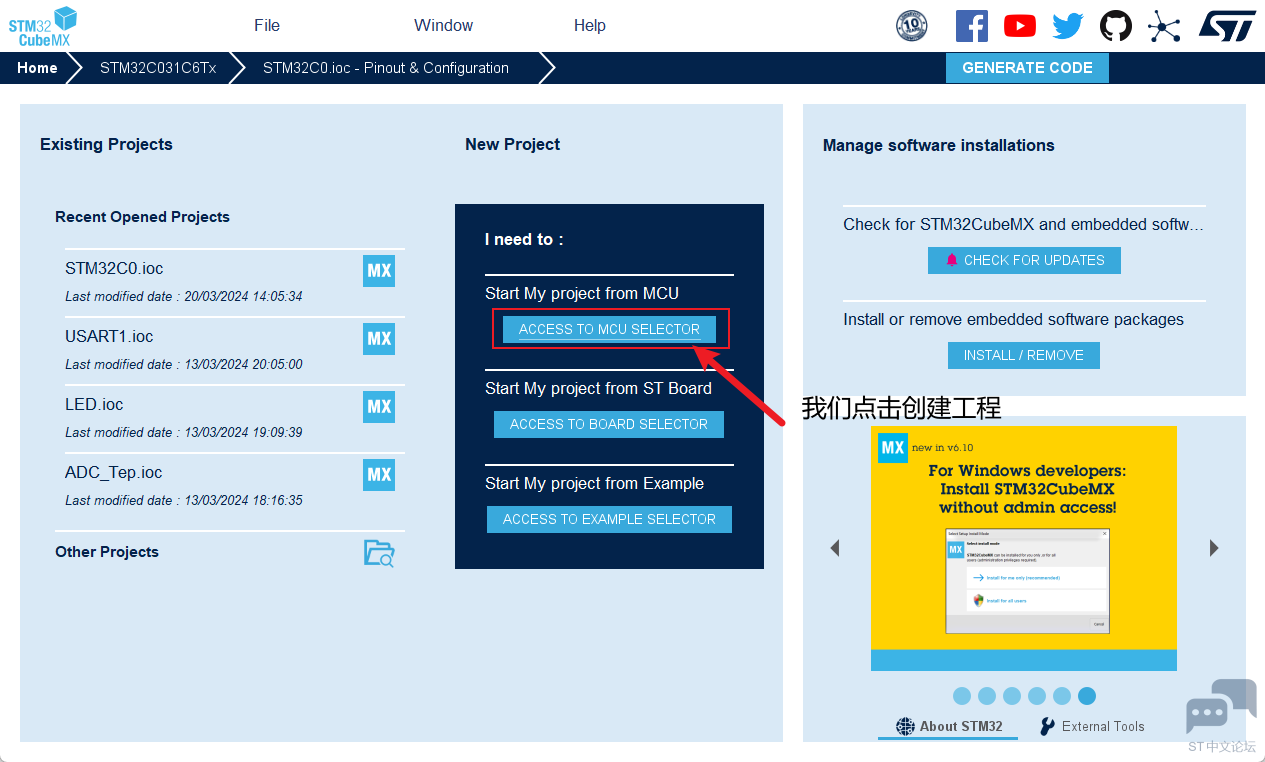The height and width of the screenshot is (762, 1265).
Task: Select sixth carousel dot
Action: 1087,696
